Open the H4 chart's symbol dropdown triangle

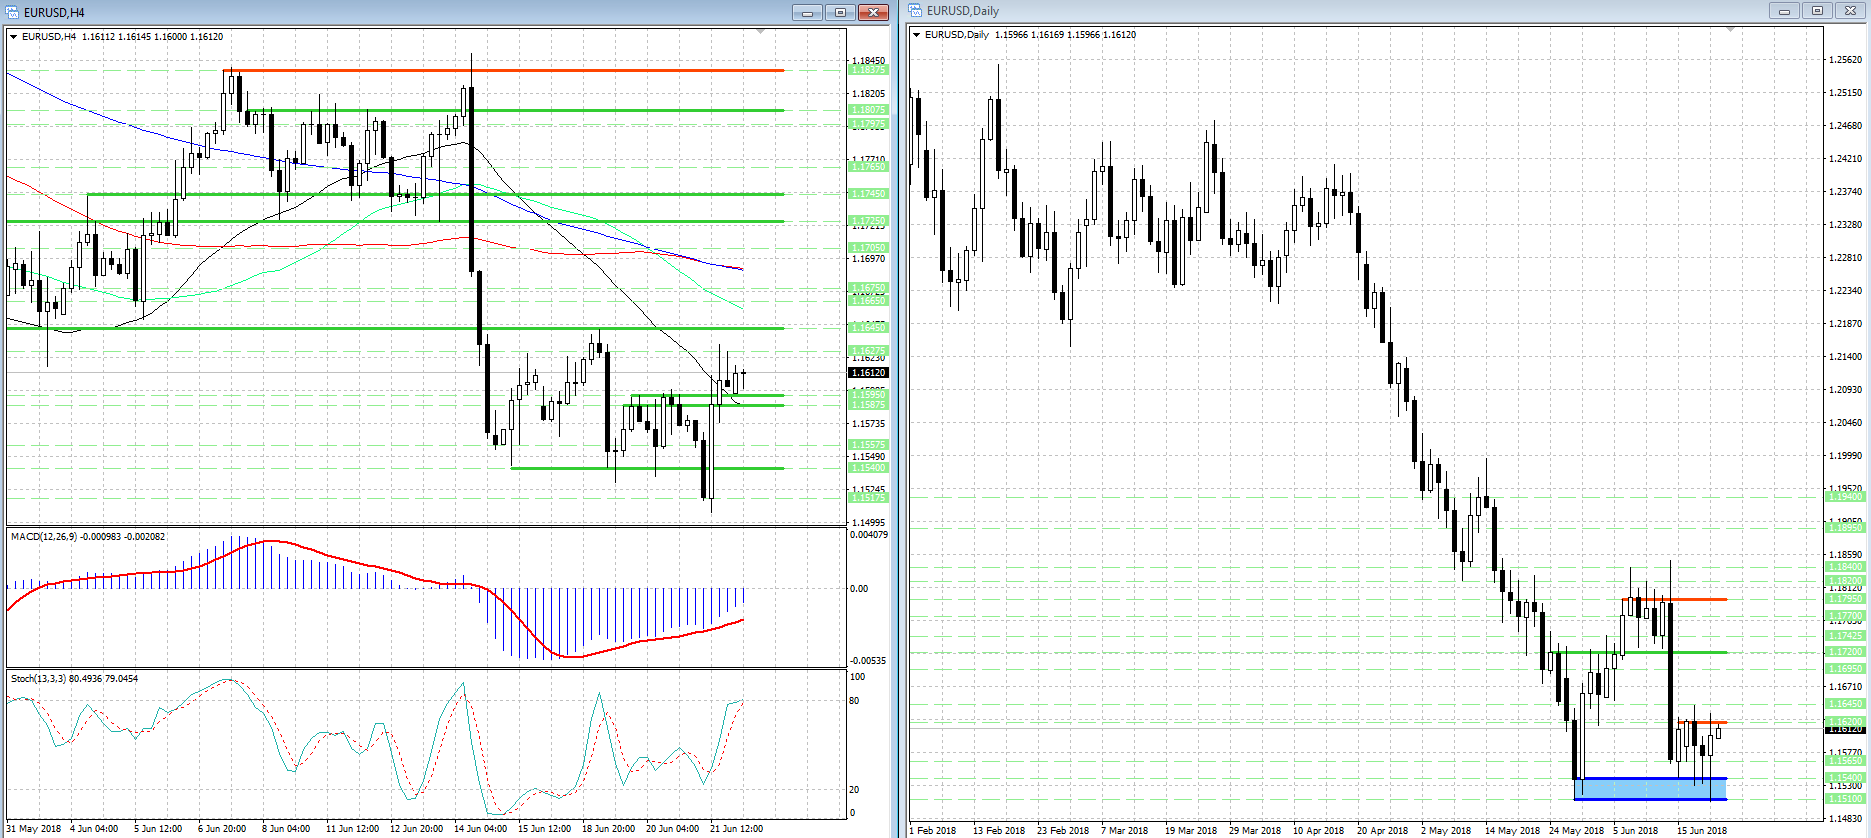14,37
